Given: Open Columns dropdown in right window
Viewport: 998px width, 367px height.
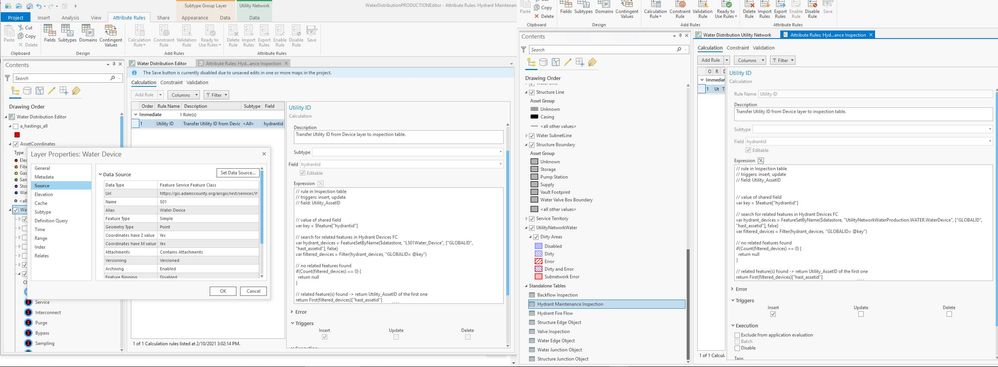Looking at the screenshot, I should point(750,60).
